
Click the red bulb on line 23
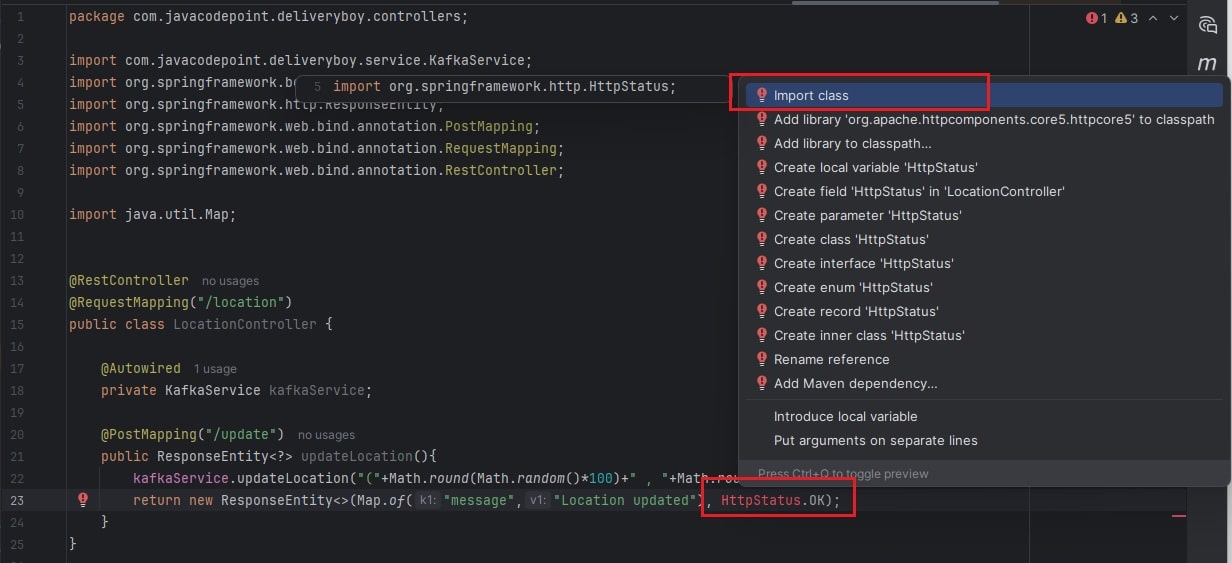click(x=83, y=500)
